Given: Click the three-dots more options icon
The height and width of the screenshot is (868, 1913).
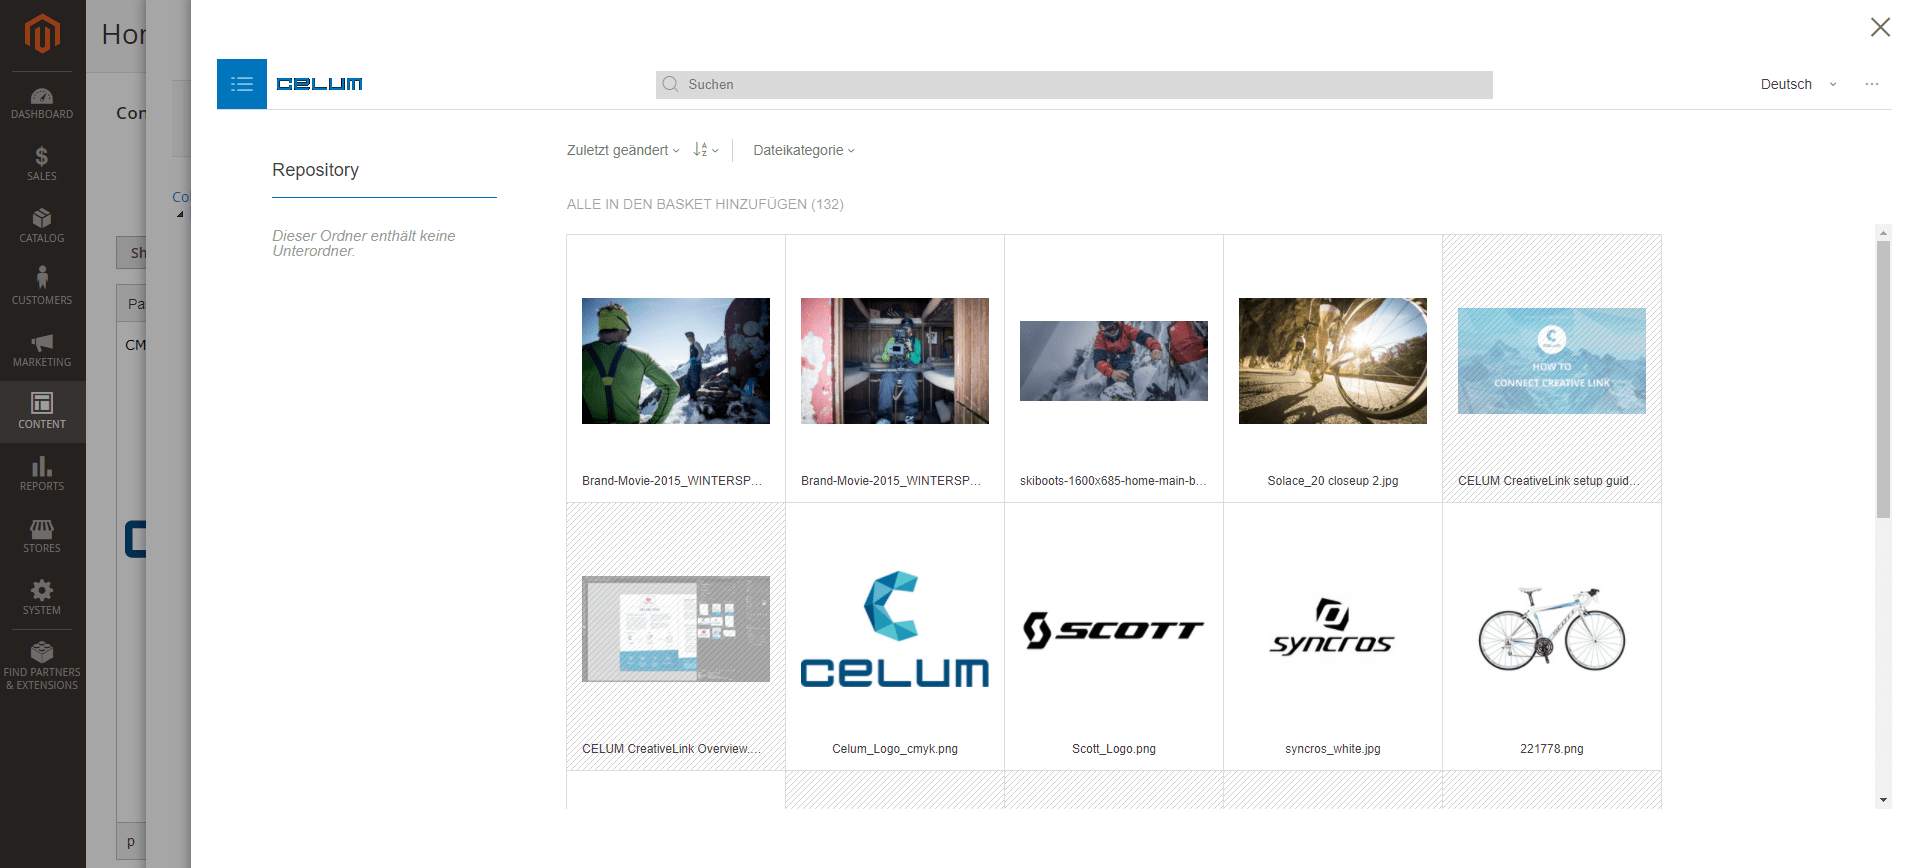Looking at the screenshot, I should [1871, 84].
